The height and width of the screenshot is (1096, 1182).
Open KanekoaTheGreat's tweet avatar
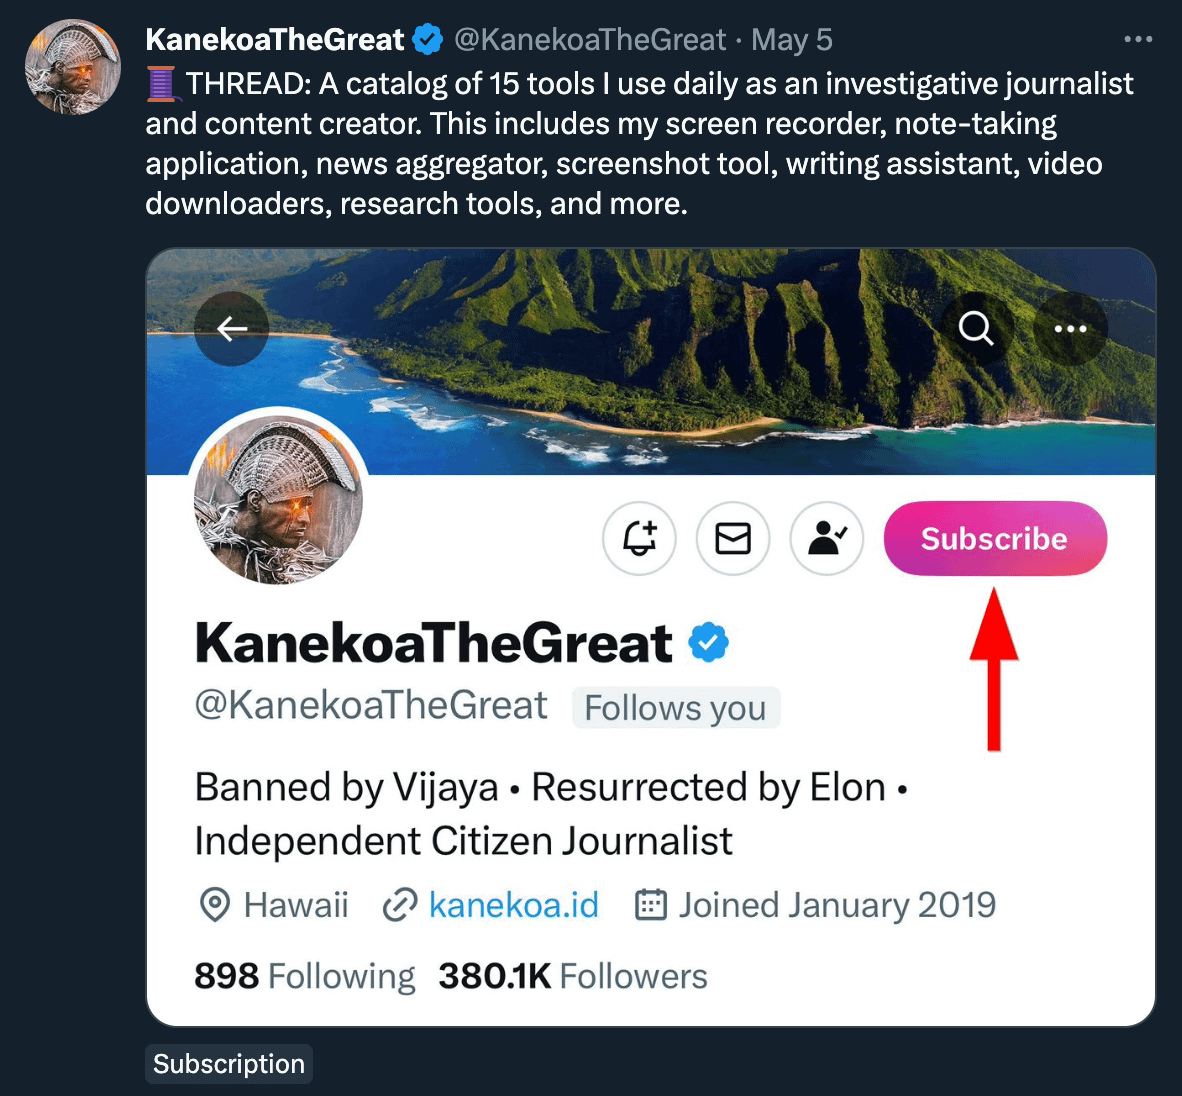point(72,66)
